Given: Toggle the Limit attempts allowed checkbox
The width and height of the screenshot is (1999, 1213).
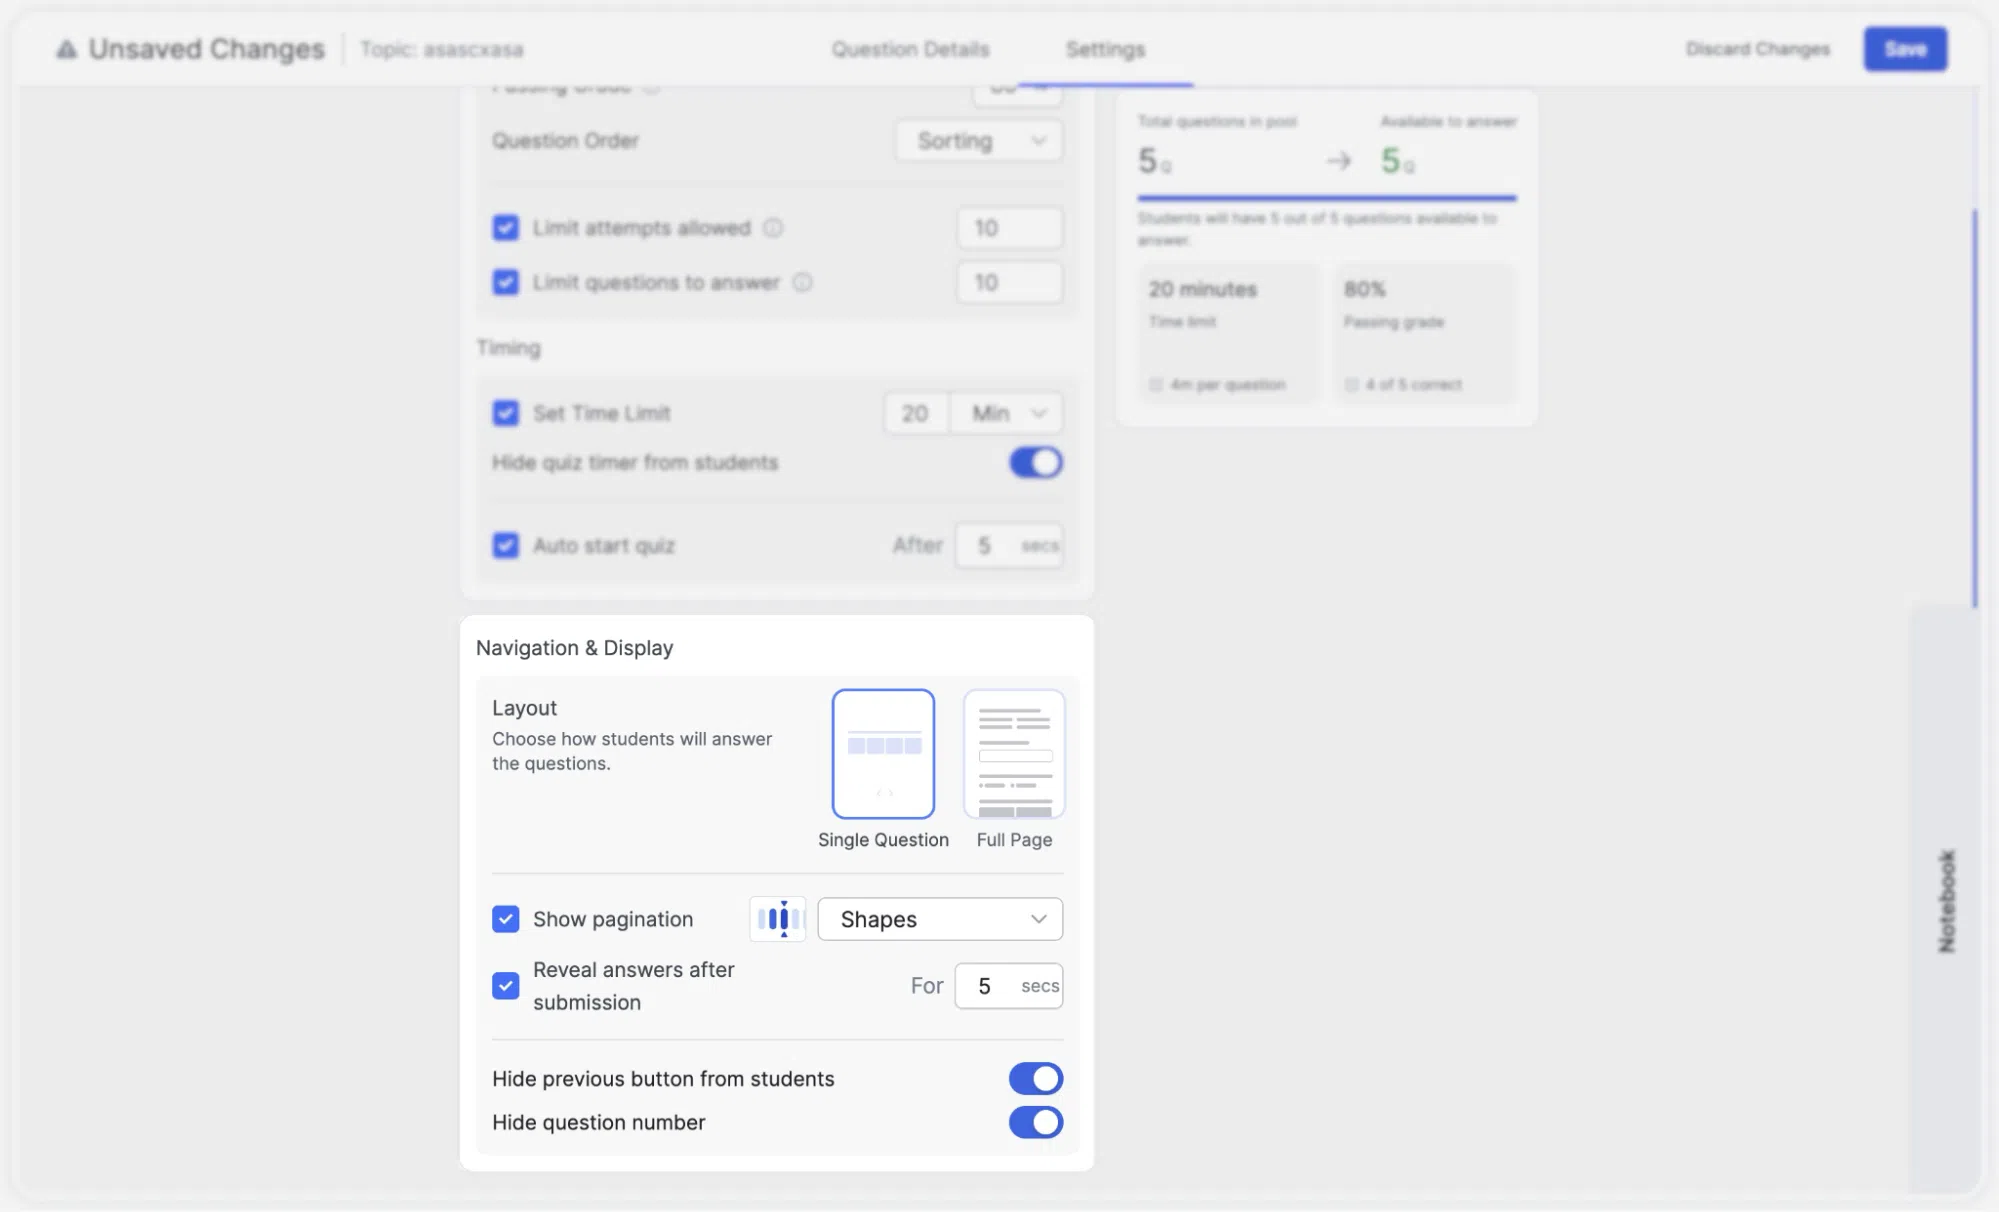Looking at the screenshot, I should coord(506,228).
